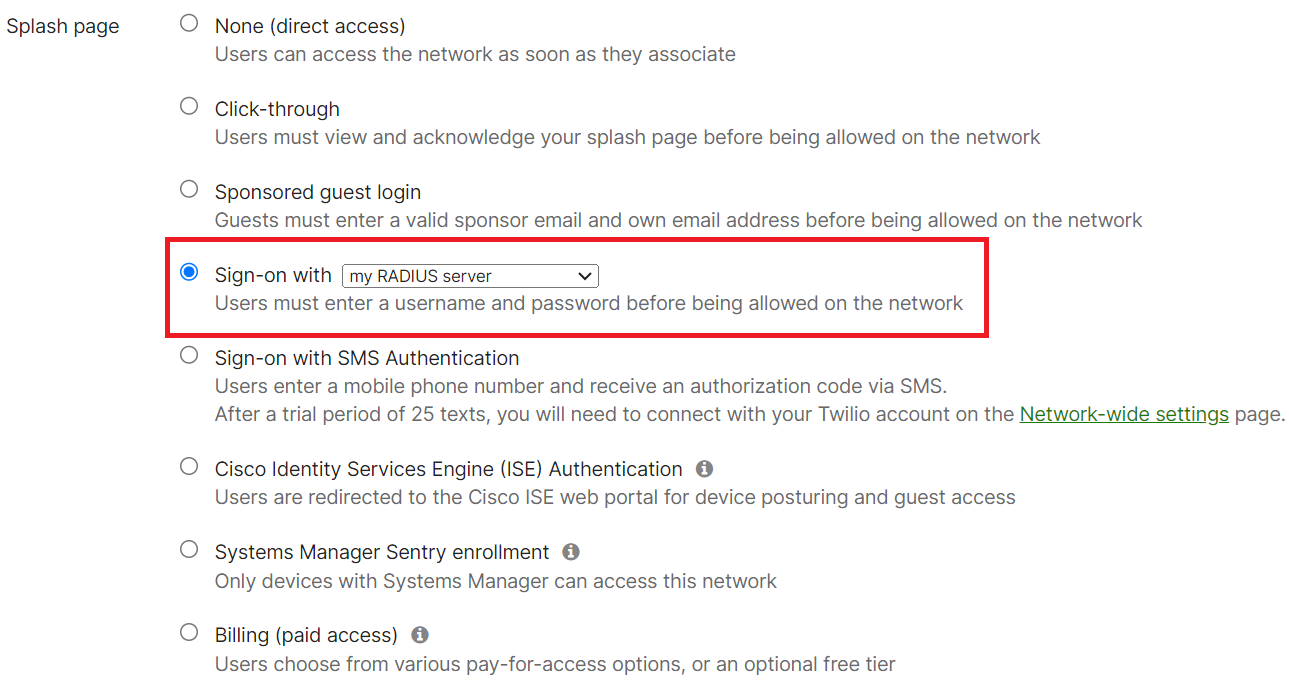Click info icon next to Billing (paid access)
The image size is (1289, 683).
tap(420, 635)
